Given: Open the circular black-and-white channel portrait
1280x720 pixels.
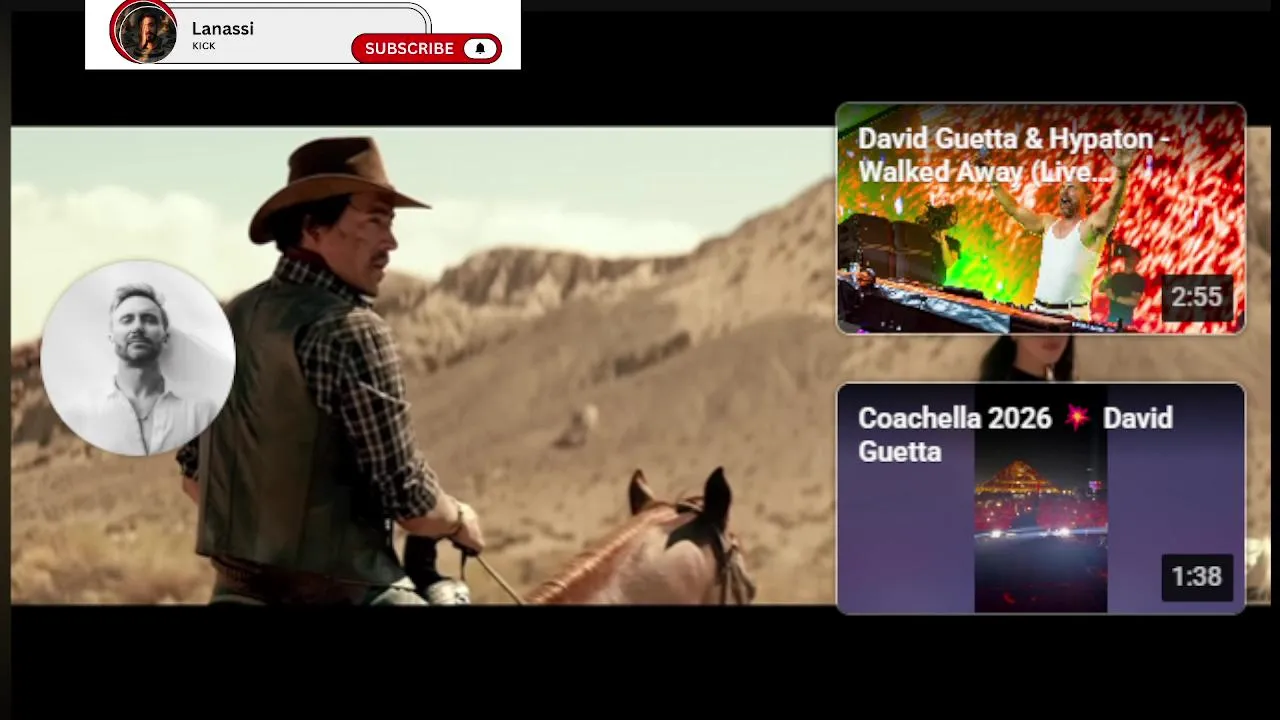Looking at the screenshot, I should [138, 358].
